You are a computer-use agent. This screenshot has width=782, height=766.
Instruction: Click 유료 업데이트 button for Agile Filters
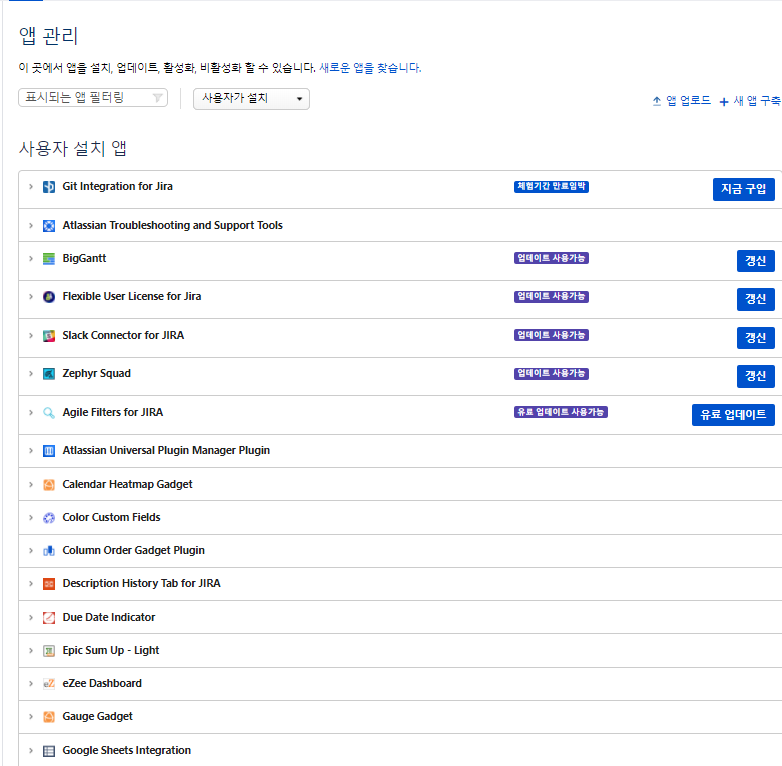click(x=733, y=415)
